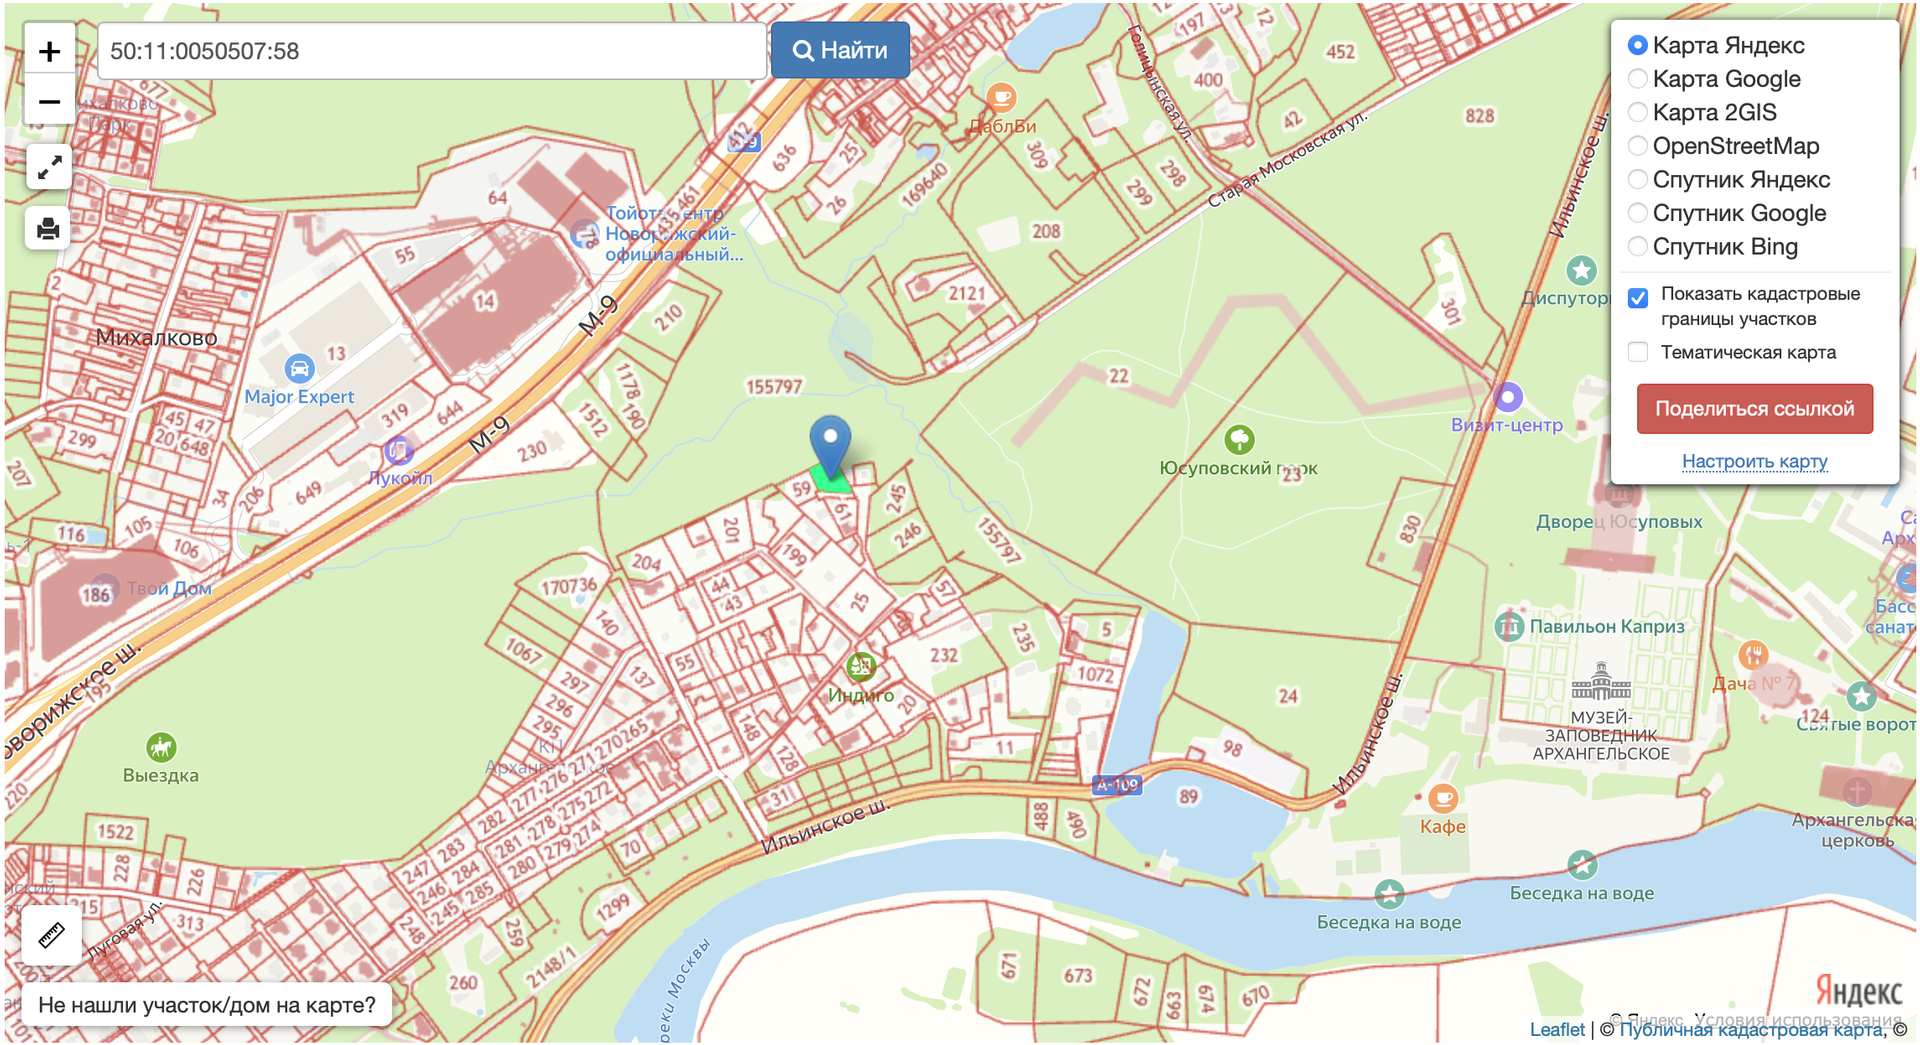Viewport: 1920px width, 1045px height.
Task: Zoom in with the plus button
Action: click(x=49, y=51)
